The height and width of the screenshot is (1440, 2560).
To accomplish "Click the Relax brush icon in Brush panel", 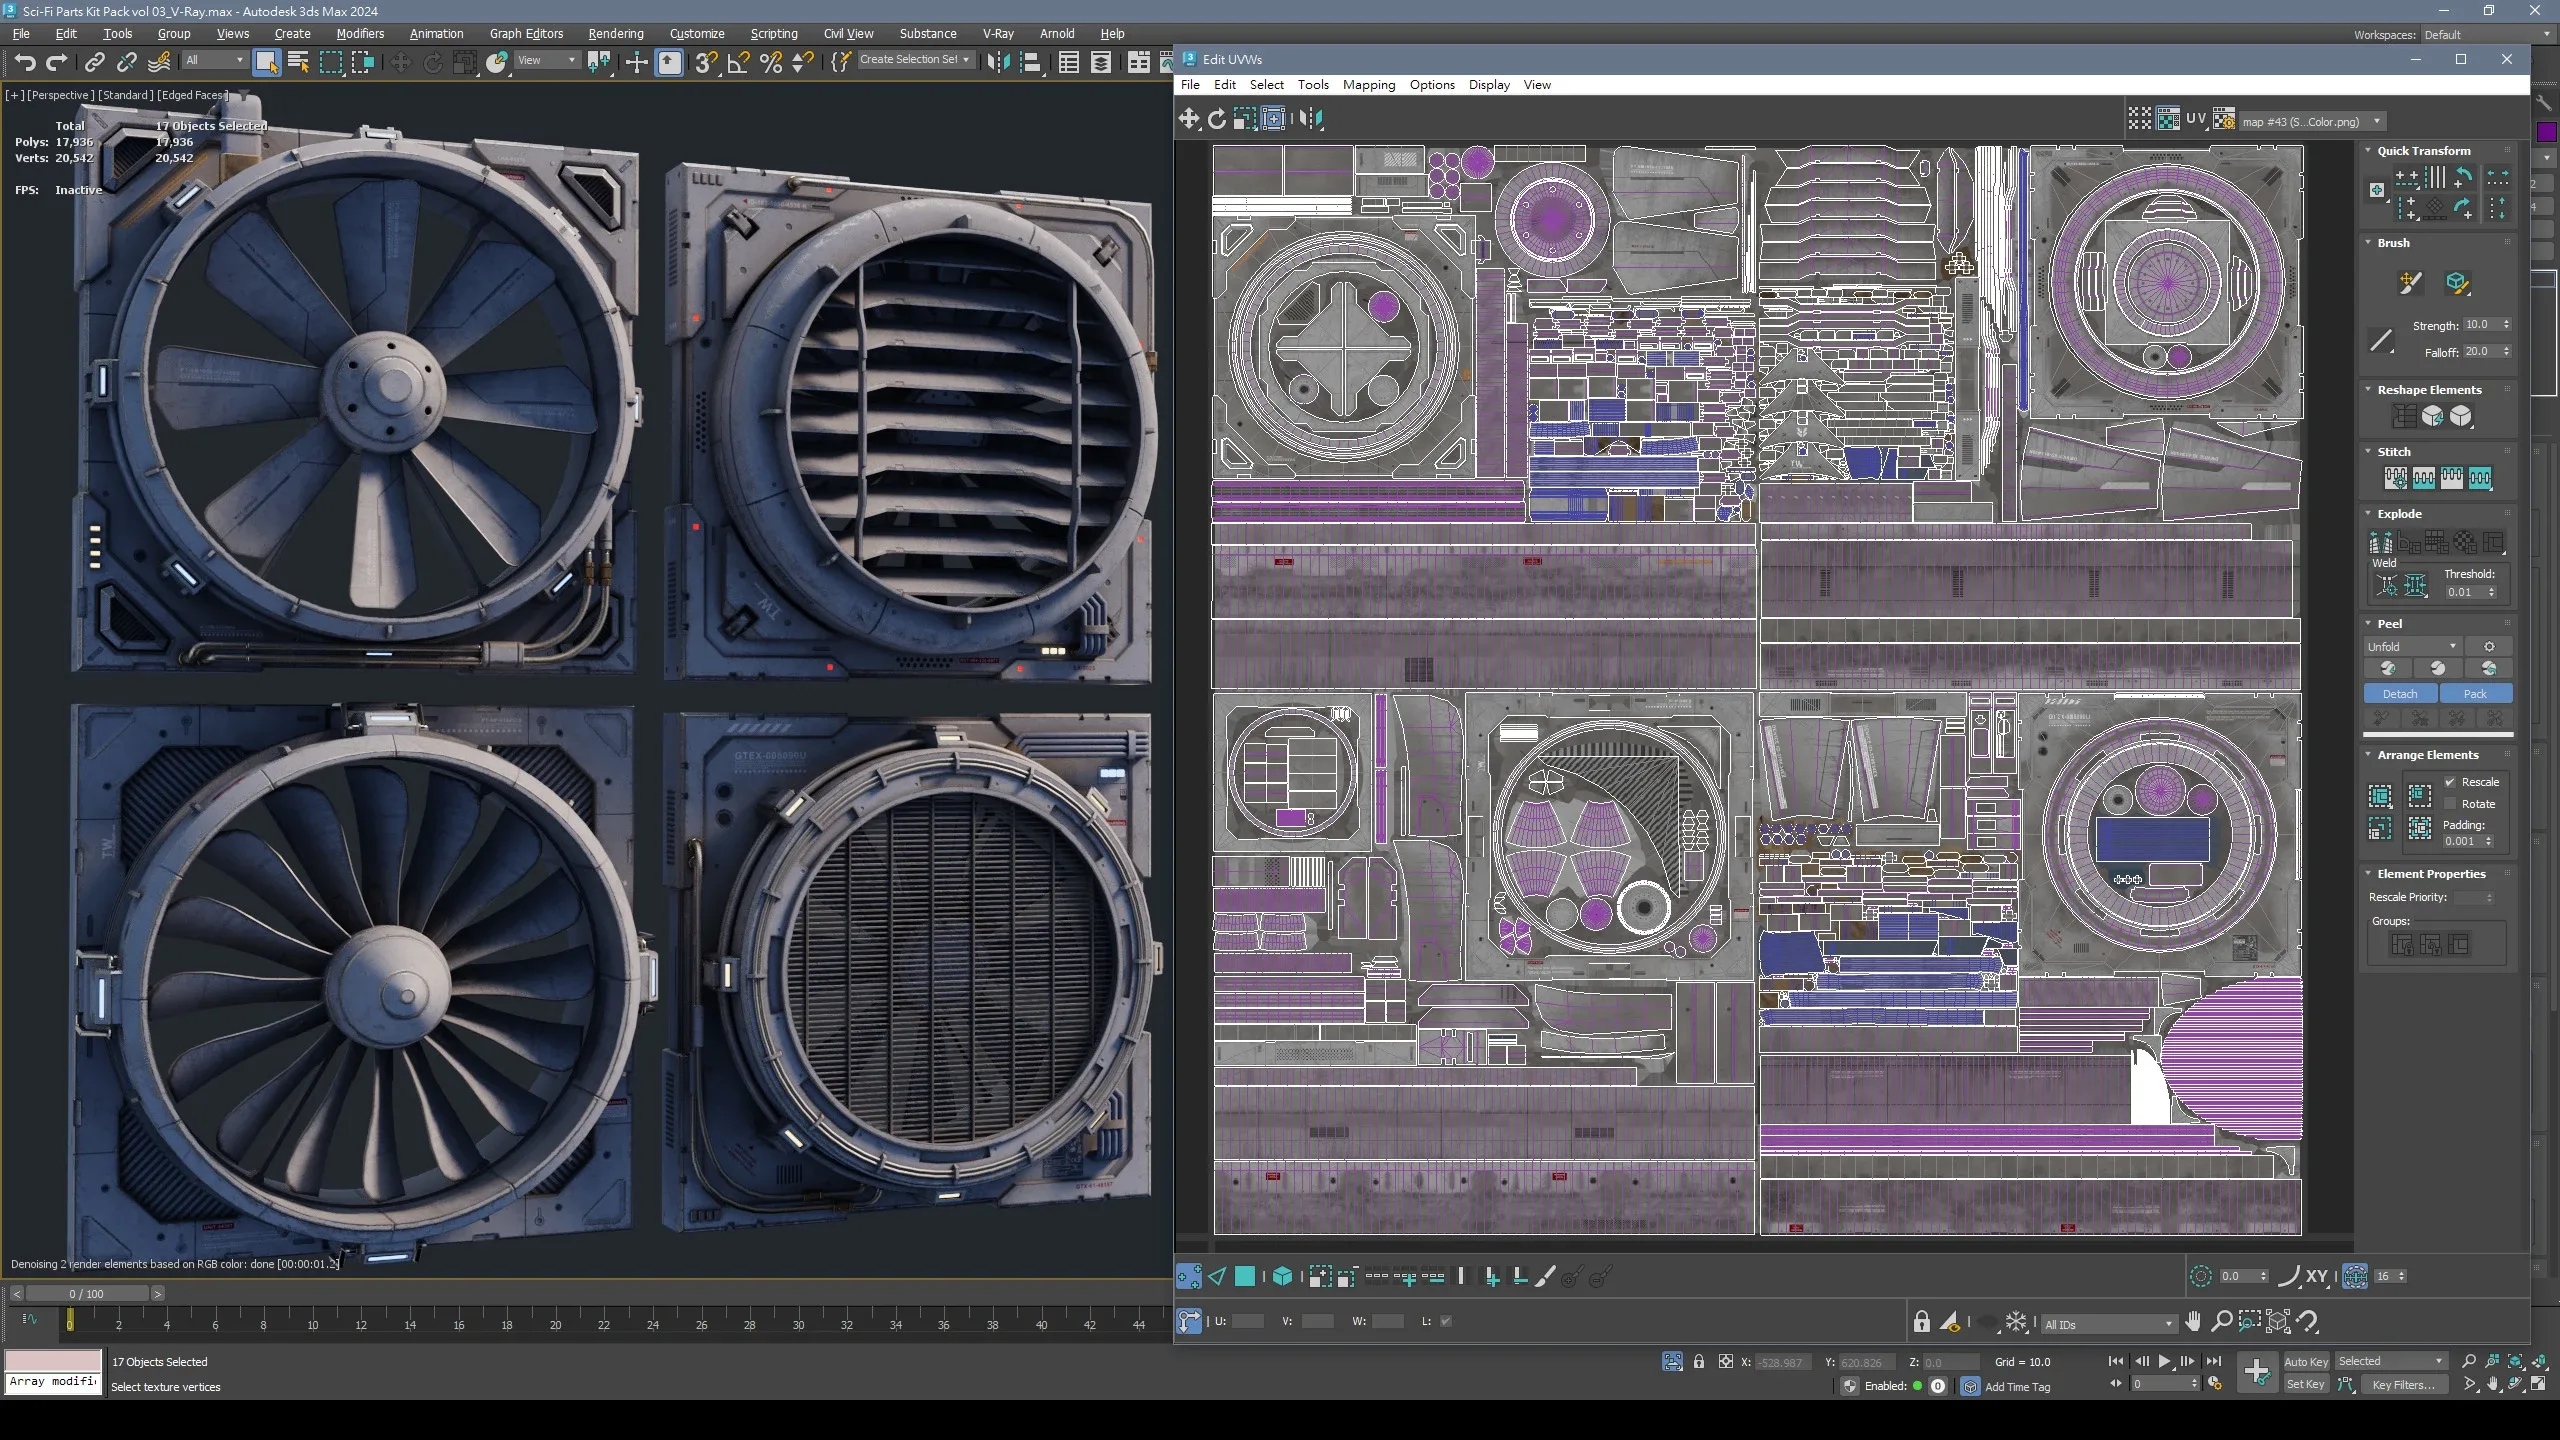I will (x=2458, y=283).
